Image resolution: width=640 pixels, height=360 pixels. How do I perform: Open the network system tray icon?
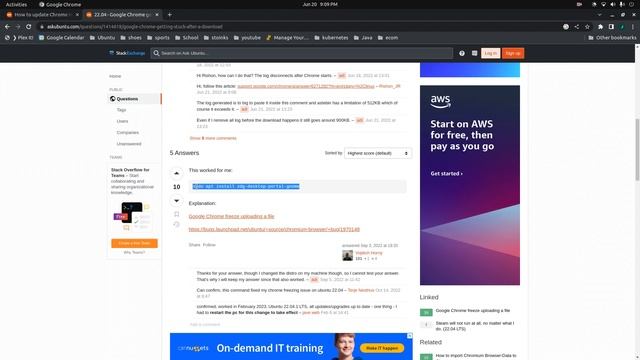[603, 4]
